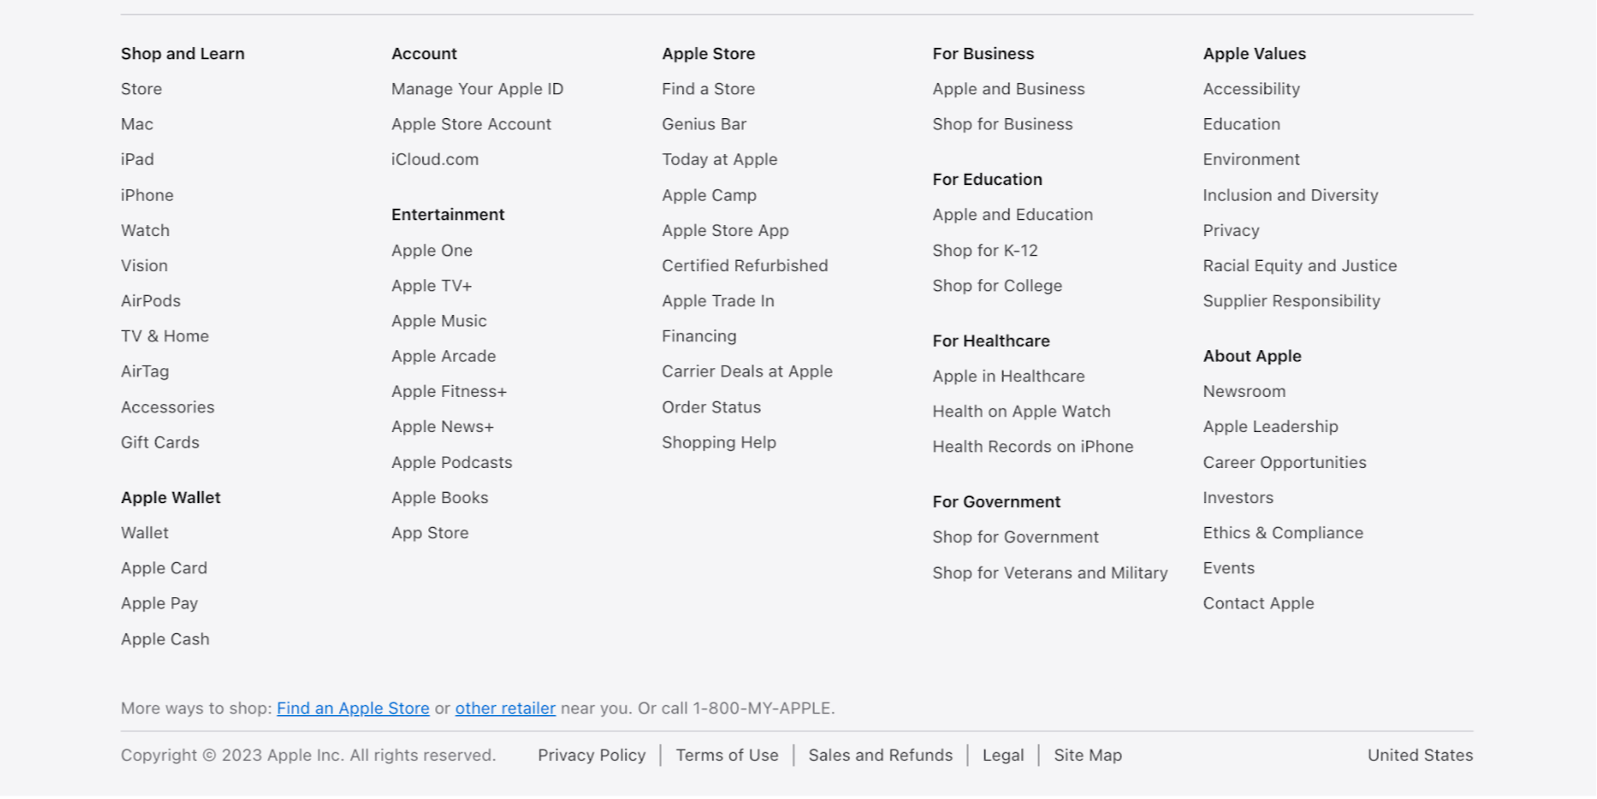
Task: Open Accessories link
Action: click(168, 407)
